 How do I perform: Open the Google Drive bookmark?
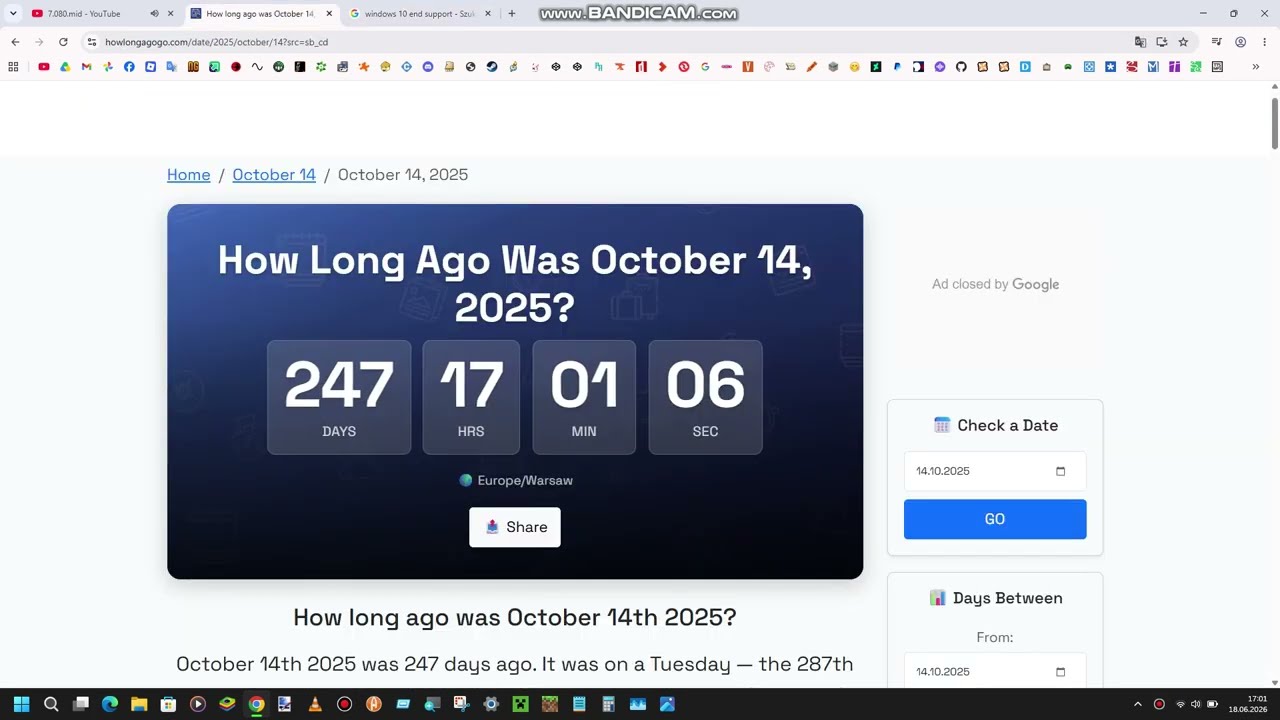65,67
